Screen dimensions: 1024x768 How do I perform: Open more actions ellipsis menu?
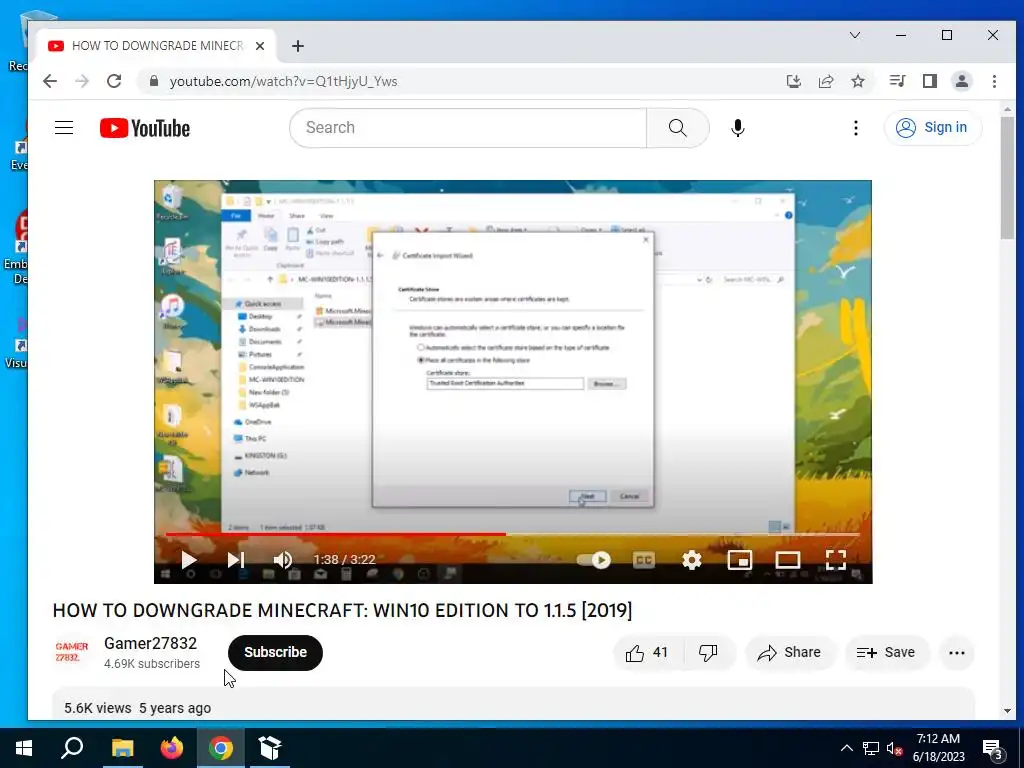(957, 652)
